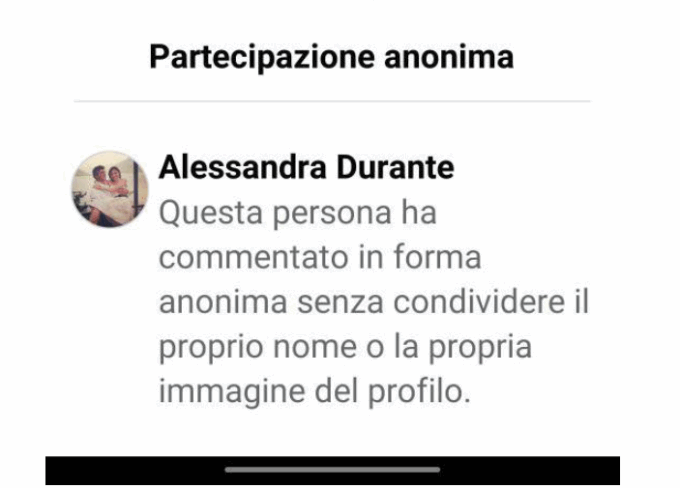The image size is (680, 488).
Task: Tap the text line 'Questa persona ha'
Action: pos(298,213)
